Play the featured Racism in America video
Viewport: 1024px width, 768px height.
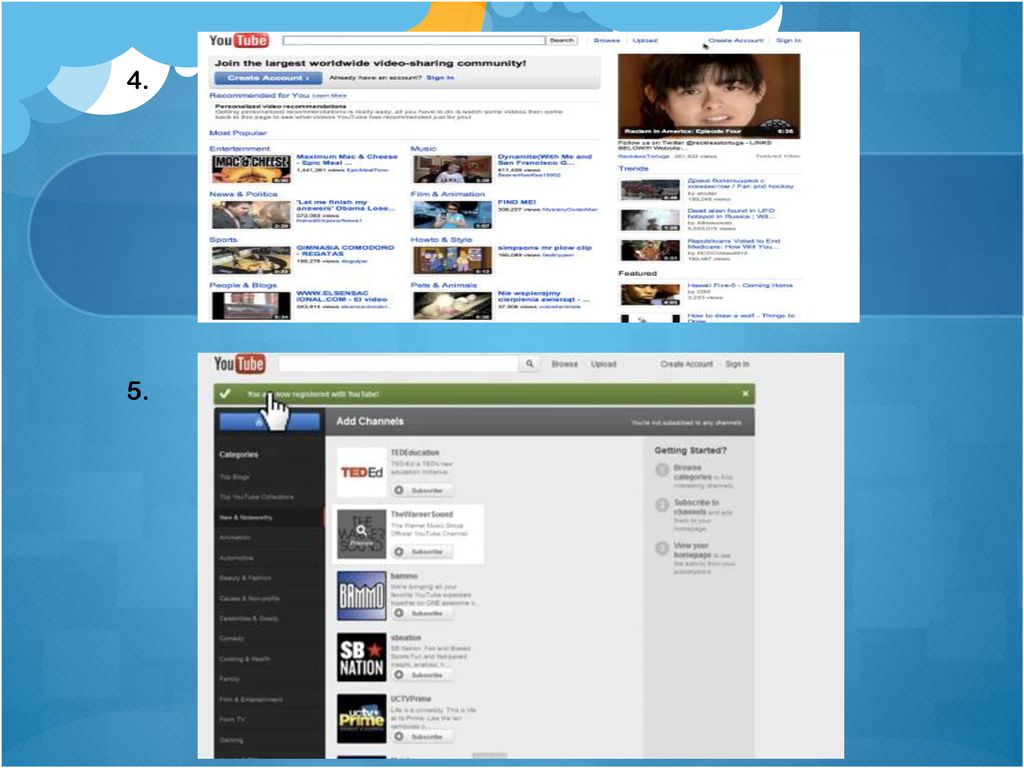coord(709,96)
